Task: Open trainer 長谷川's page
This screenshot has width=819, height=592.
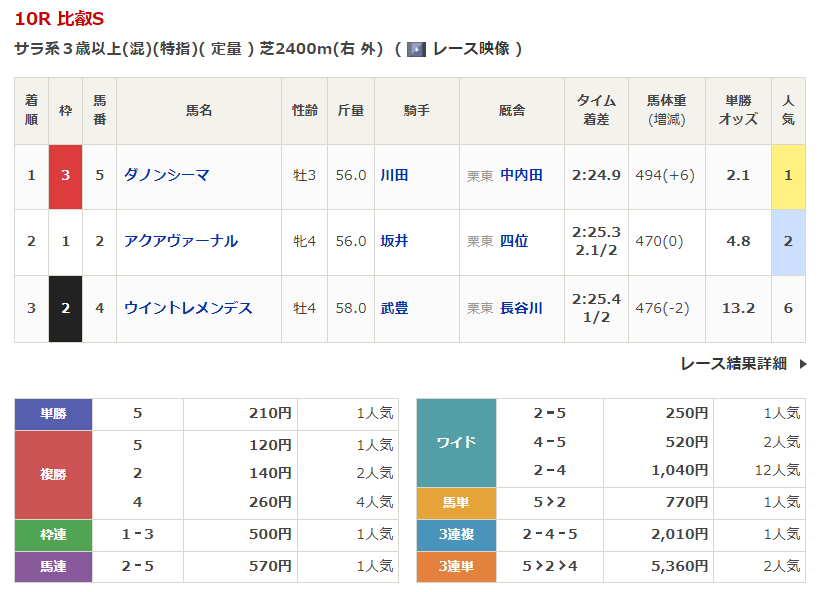Action: click(x=521, y=308)
